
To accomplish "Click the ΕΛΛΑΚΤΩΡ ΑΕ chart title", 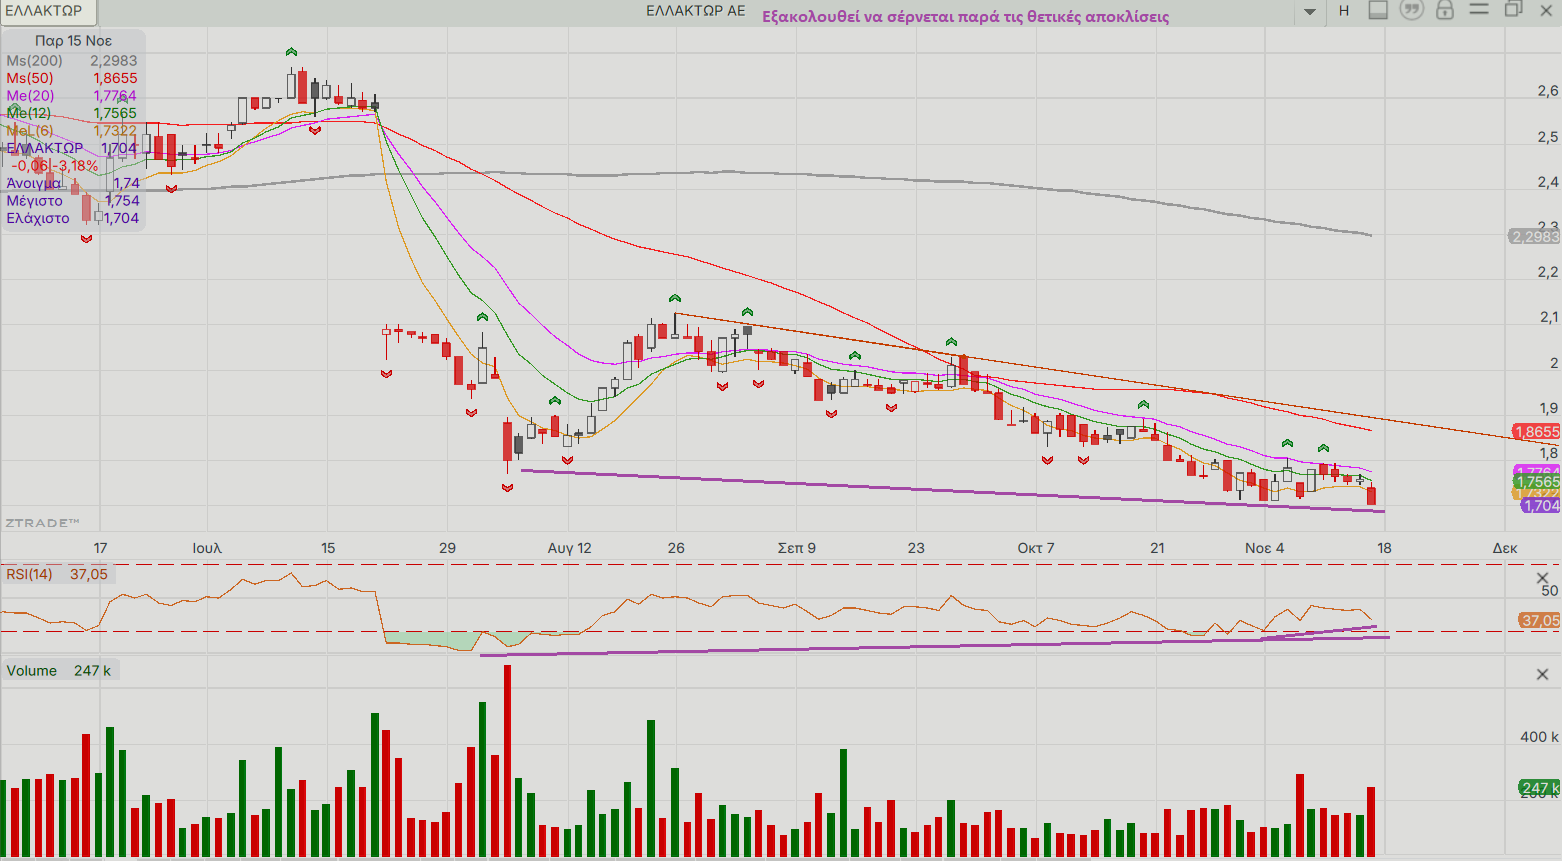I will 696,11.
